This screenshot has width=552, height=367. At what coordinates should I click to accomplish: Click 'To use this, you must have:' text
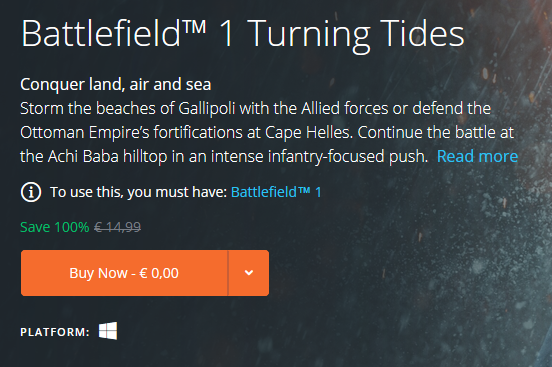[138, 192]
